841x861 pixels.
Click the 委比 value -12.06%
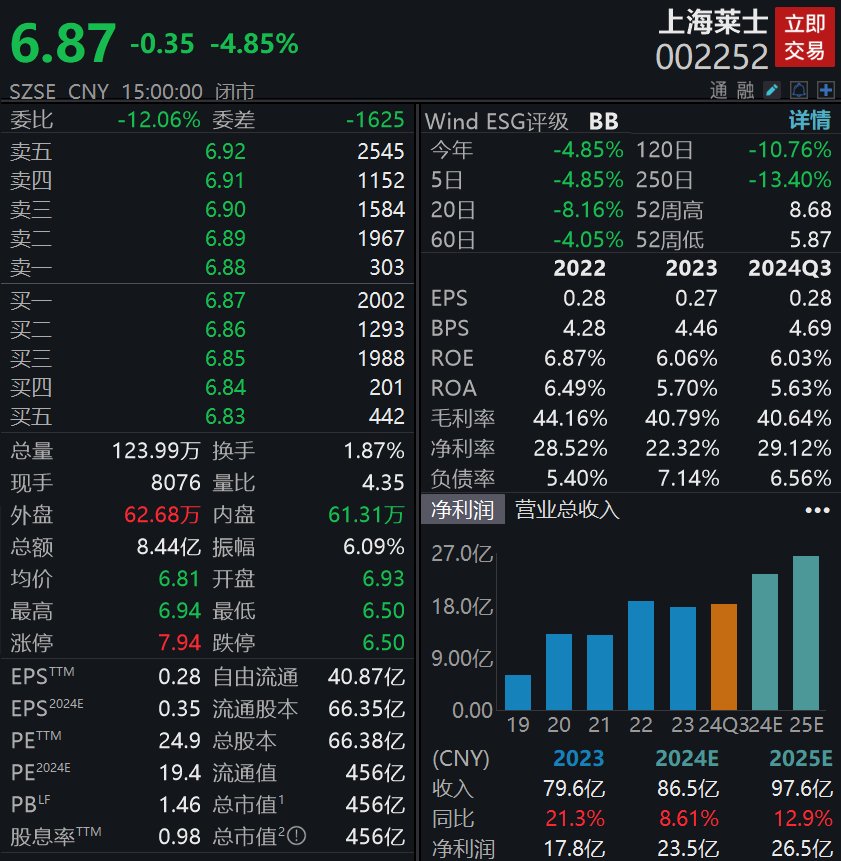click(x=159, y=119)
